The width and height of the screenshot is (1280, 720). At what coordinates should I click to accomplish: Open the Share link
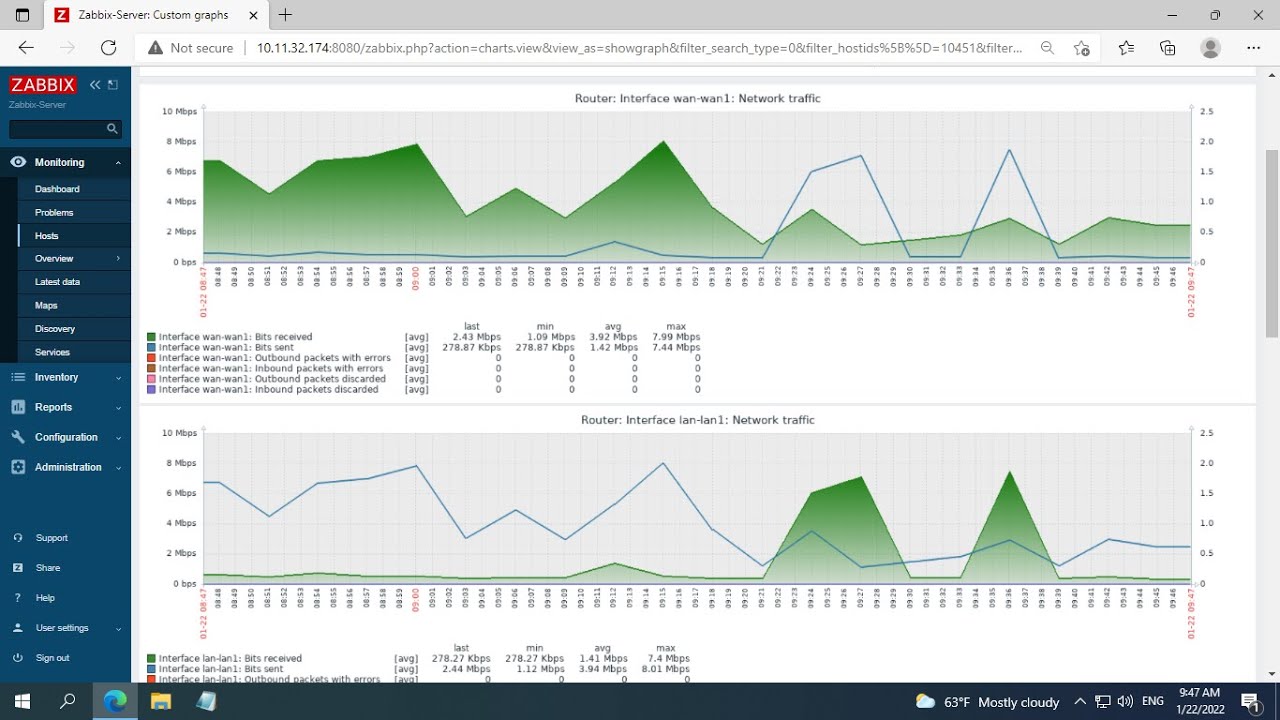point(48,568)
